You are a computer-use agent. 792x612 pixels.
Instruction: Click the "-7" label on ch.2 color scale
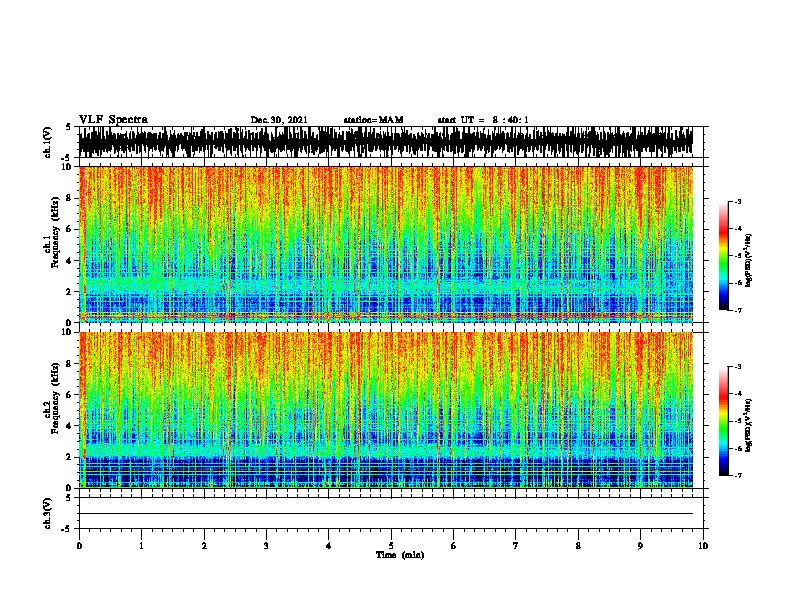pos(737,475)
